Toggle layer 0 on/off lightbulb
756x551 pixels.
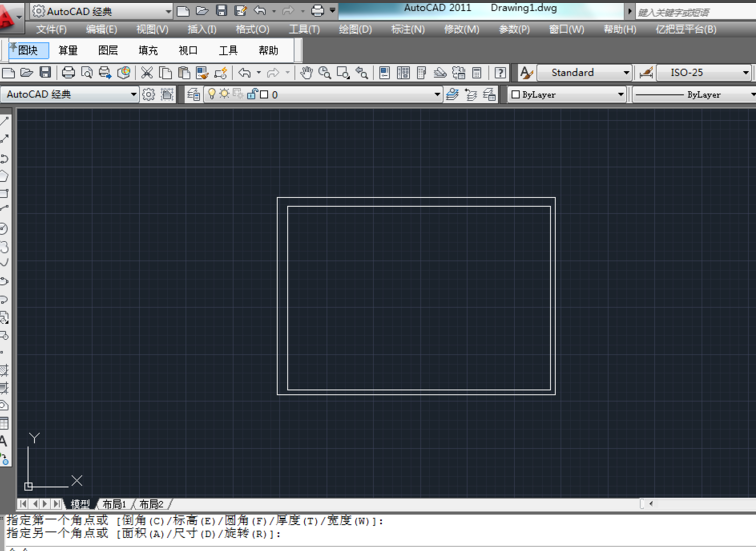click(x=212, y=94)
